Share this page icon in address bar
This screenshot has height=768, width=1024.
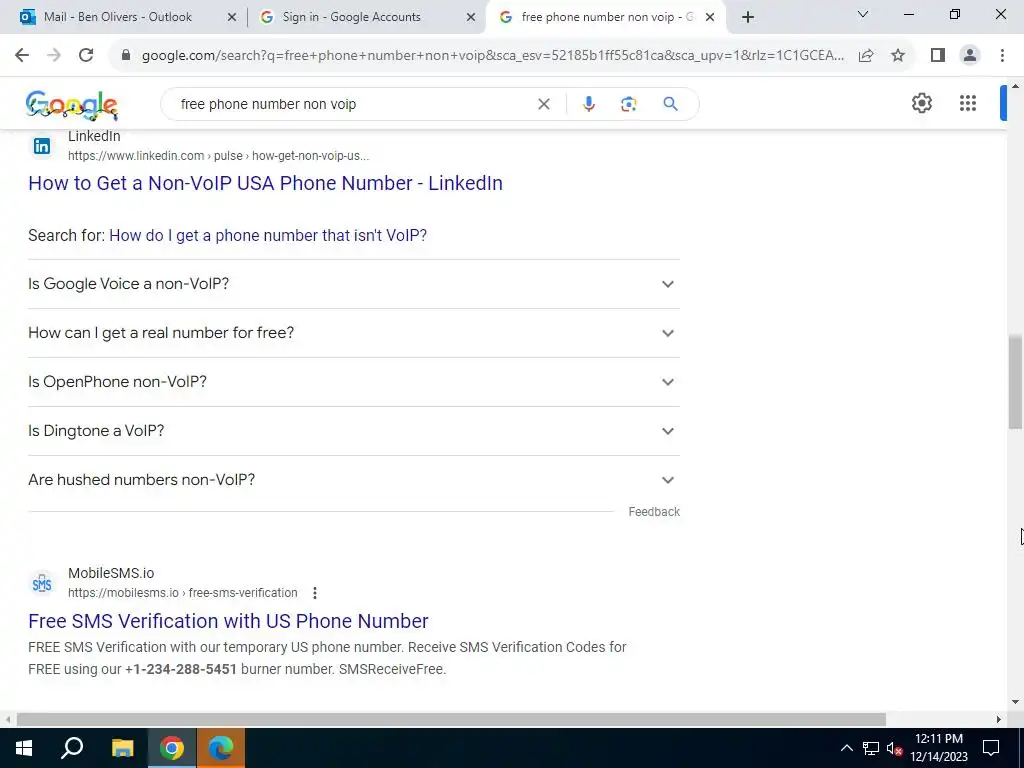[866, 56]
